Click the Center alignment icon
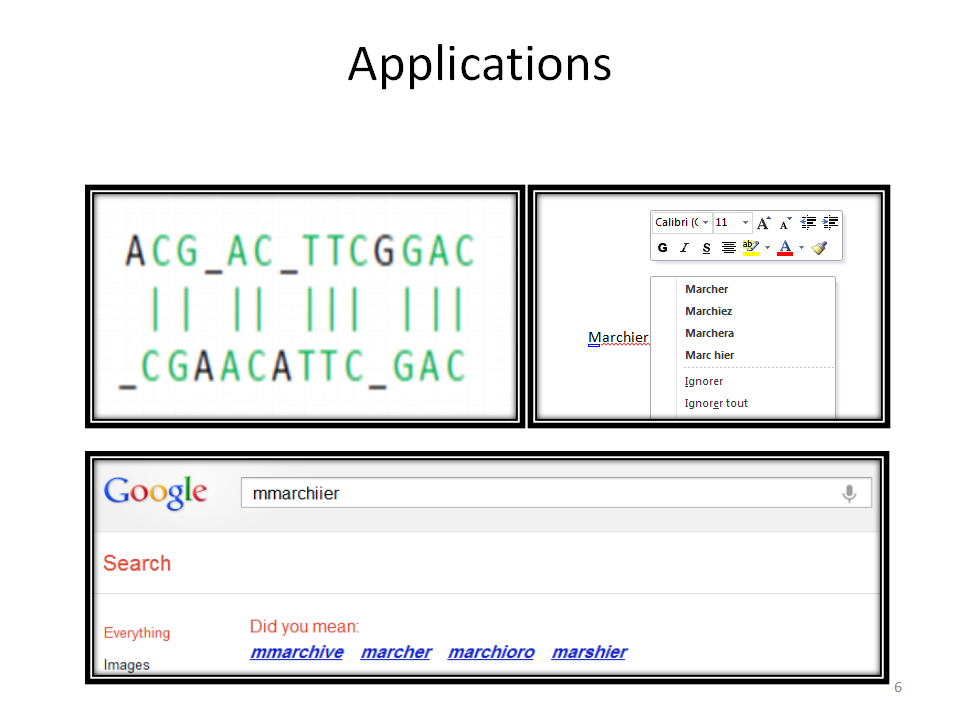Viewport: 960px width, 720px height. [x=729, y=248]
